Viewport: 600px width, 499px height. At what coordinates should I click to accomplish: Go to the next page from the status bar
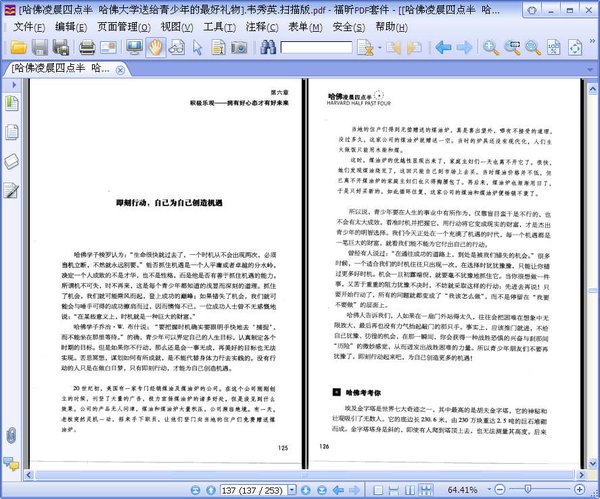tap(305, 490)
